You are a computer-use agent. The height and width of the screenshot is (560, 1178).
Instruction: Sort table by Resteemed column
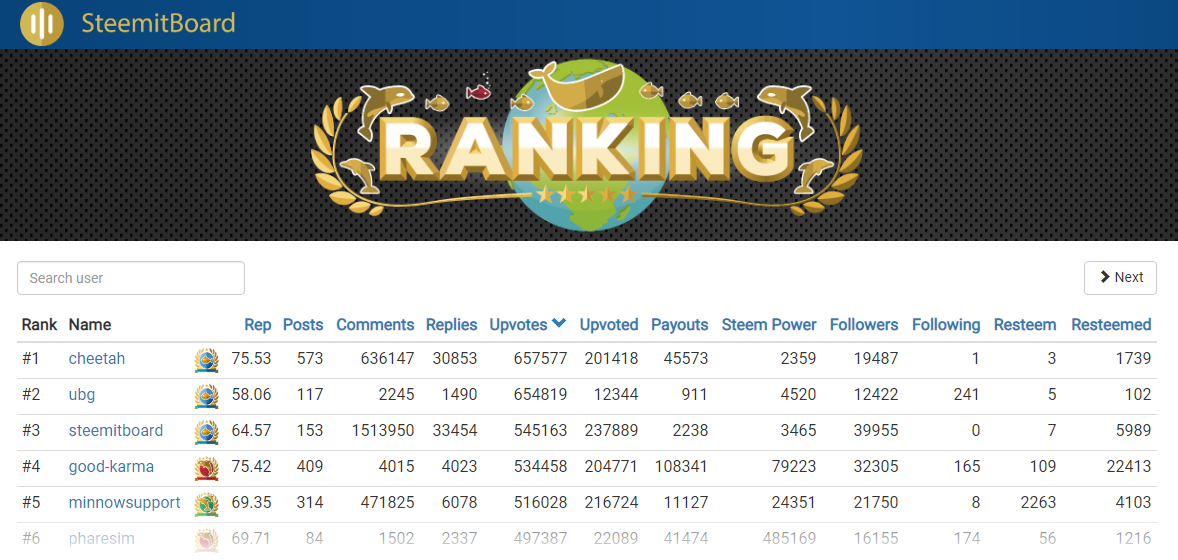(x=1111, y=325)
